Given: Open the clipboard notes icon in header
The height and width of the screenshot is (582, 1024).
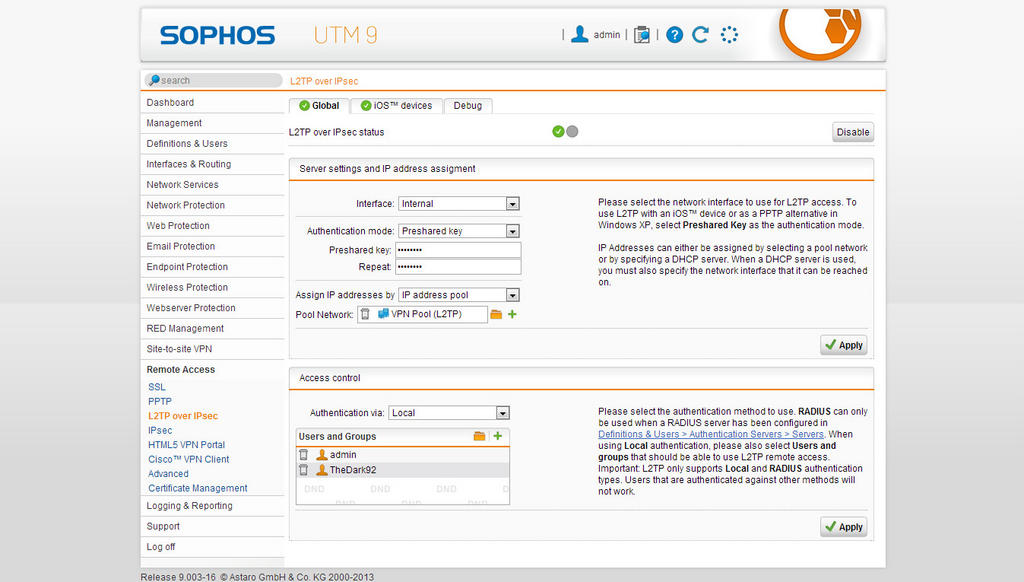Looking at the screenshot, I should tap(641, 35).
